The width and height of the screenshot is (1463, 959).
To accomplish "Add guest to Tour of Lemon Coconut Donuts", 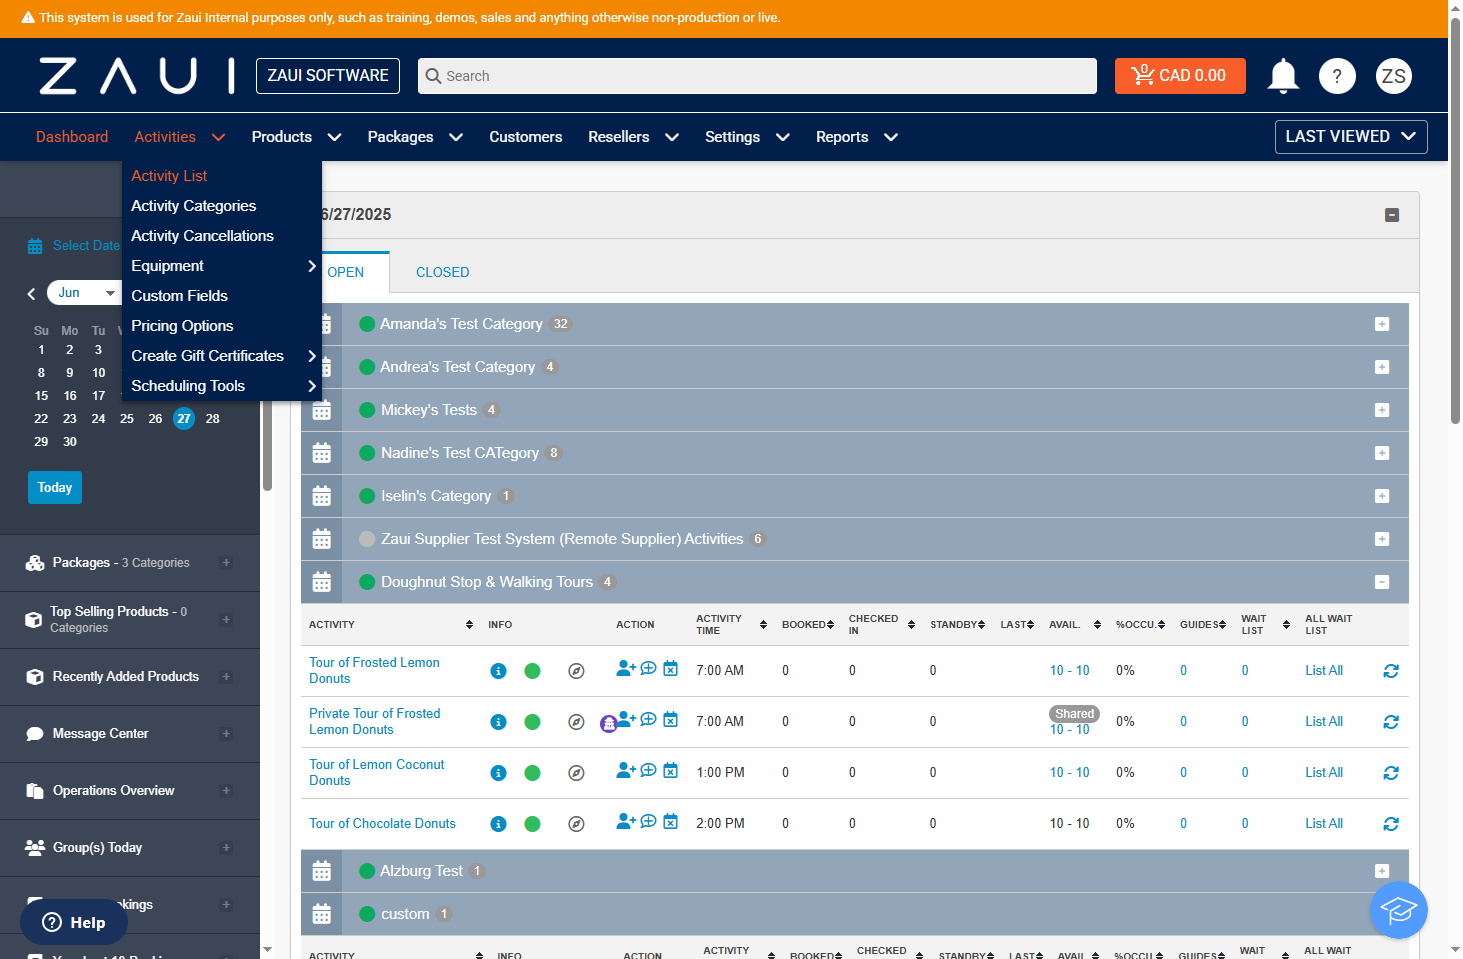I will [x=626, y=770].
